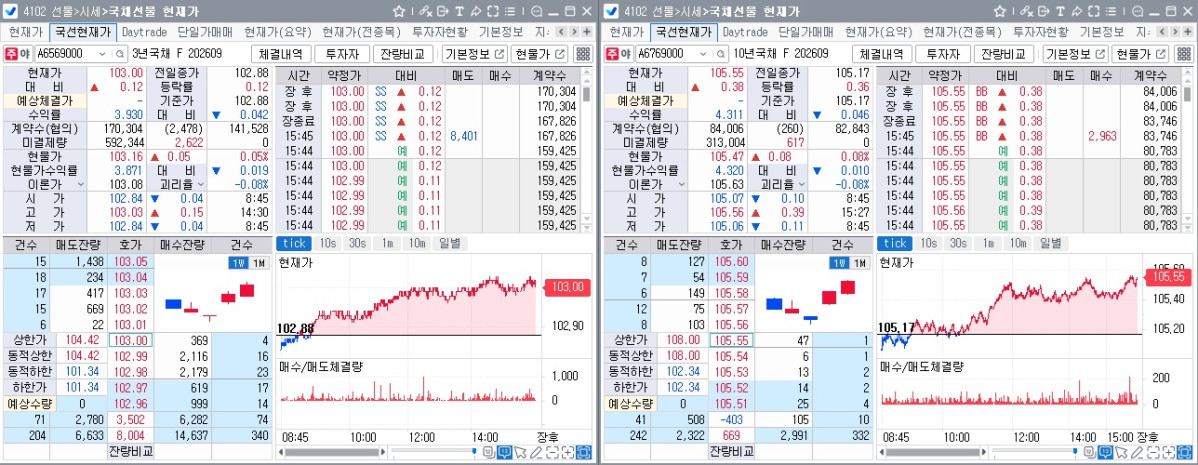Add tab plus button in right window

1187,32
